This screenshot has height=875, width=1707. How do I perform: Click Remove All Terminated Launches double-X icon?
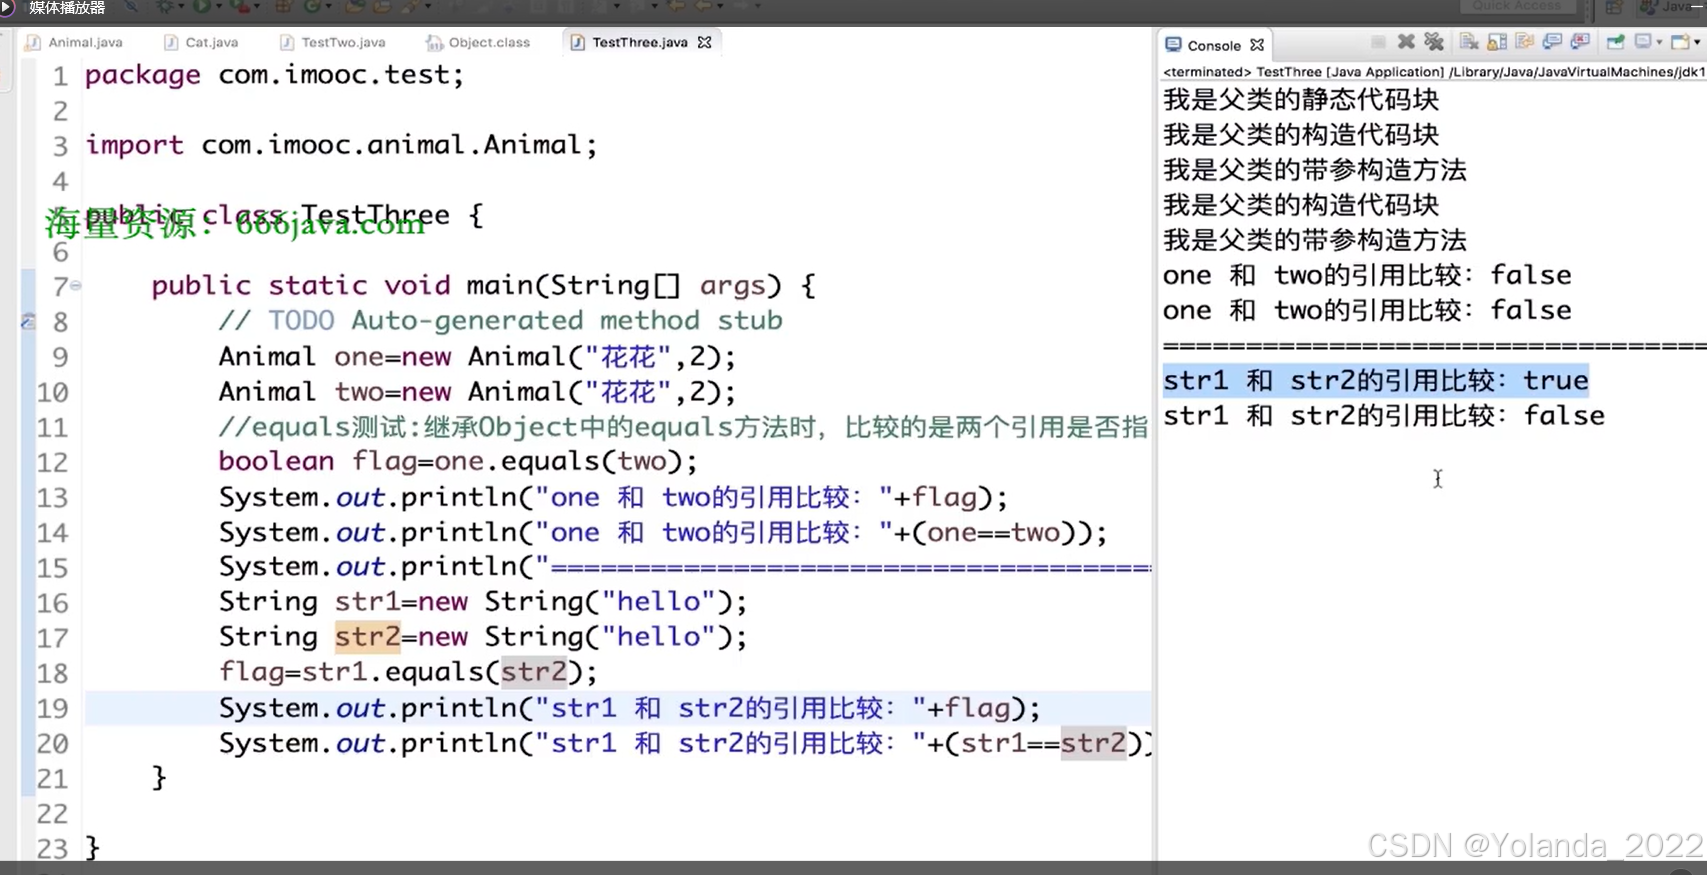[x=1434, y=42]
